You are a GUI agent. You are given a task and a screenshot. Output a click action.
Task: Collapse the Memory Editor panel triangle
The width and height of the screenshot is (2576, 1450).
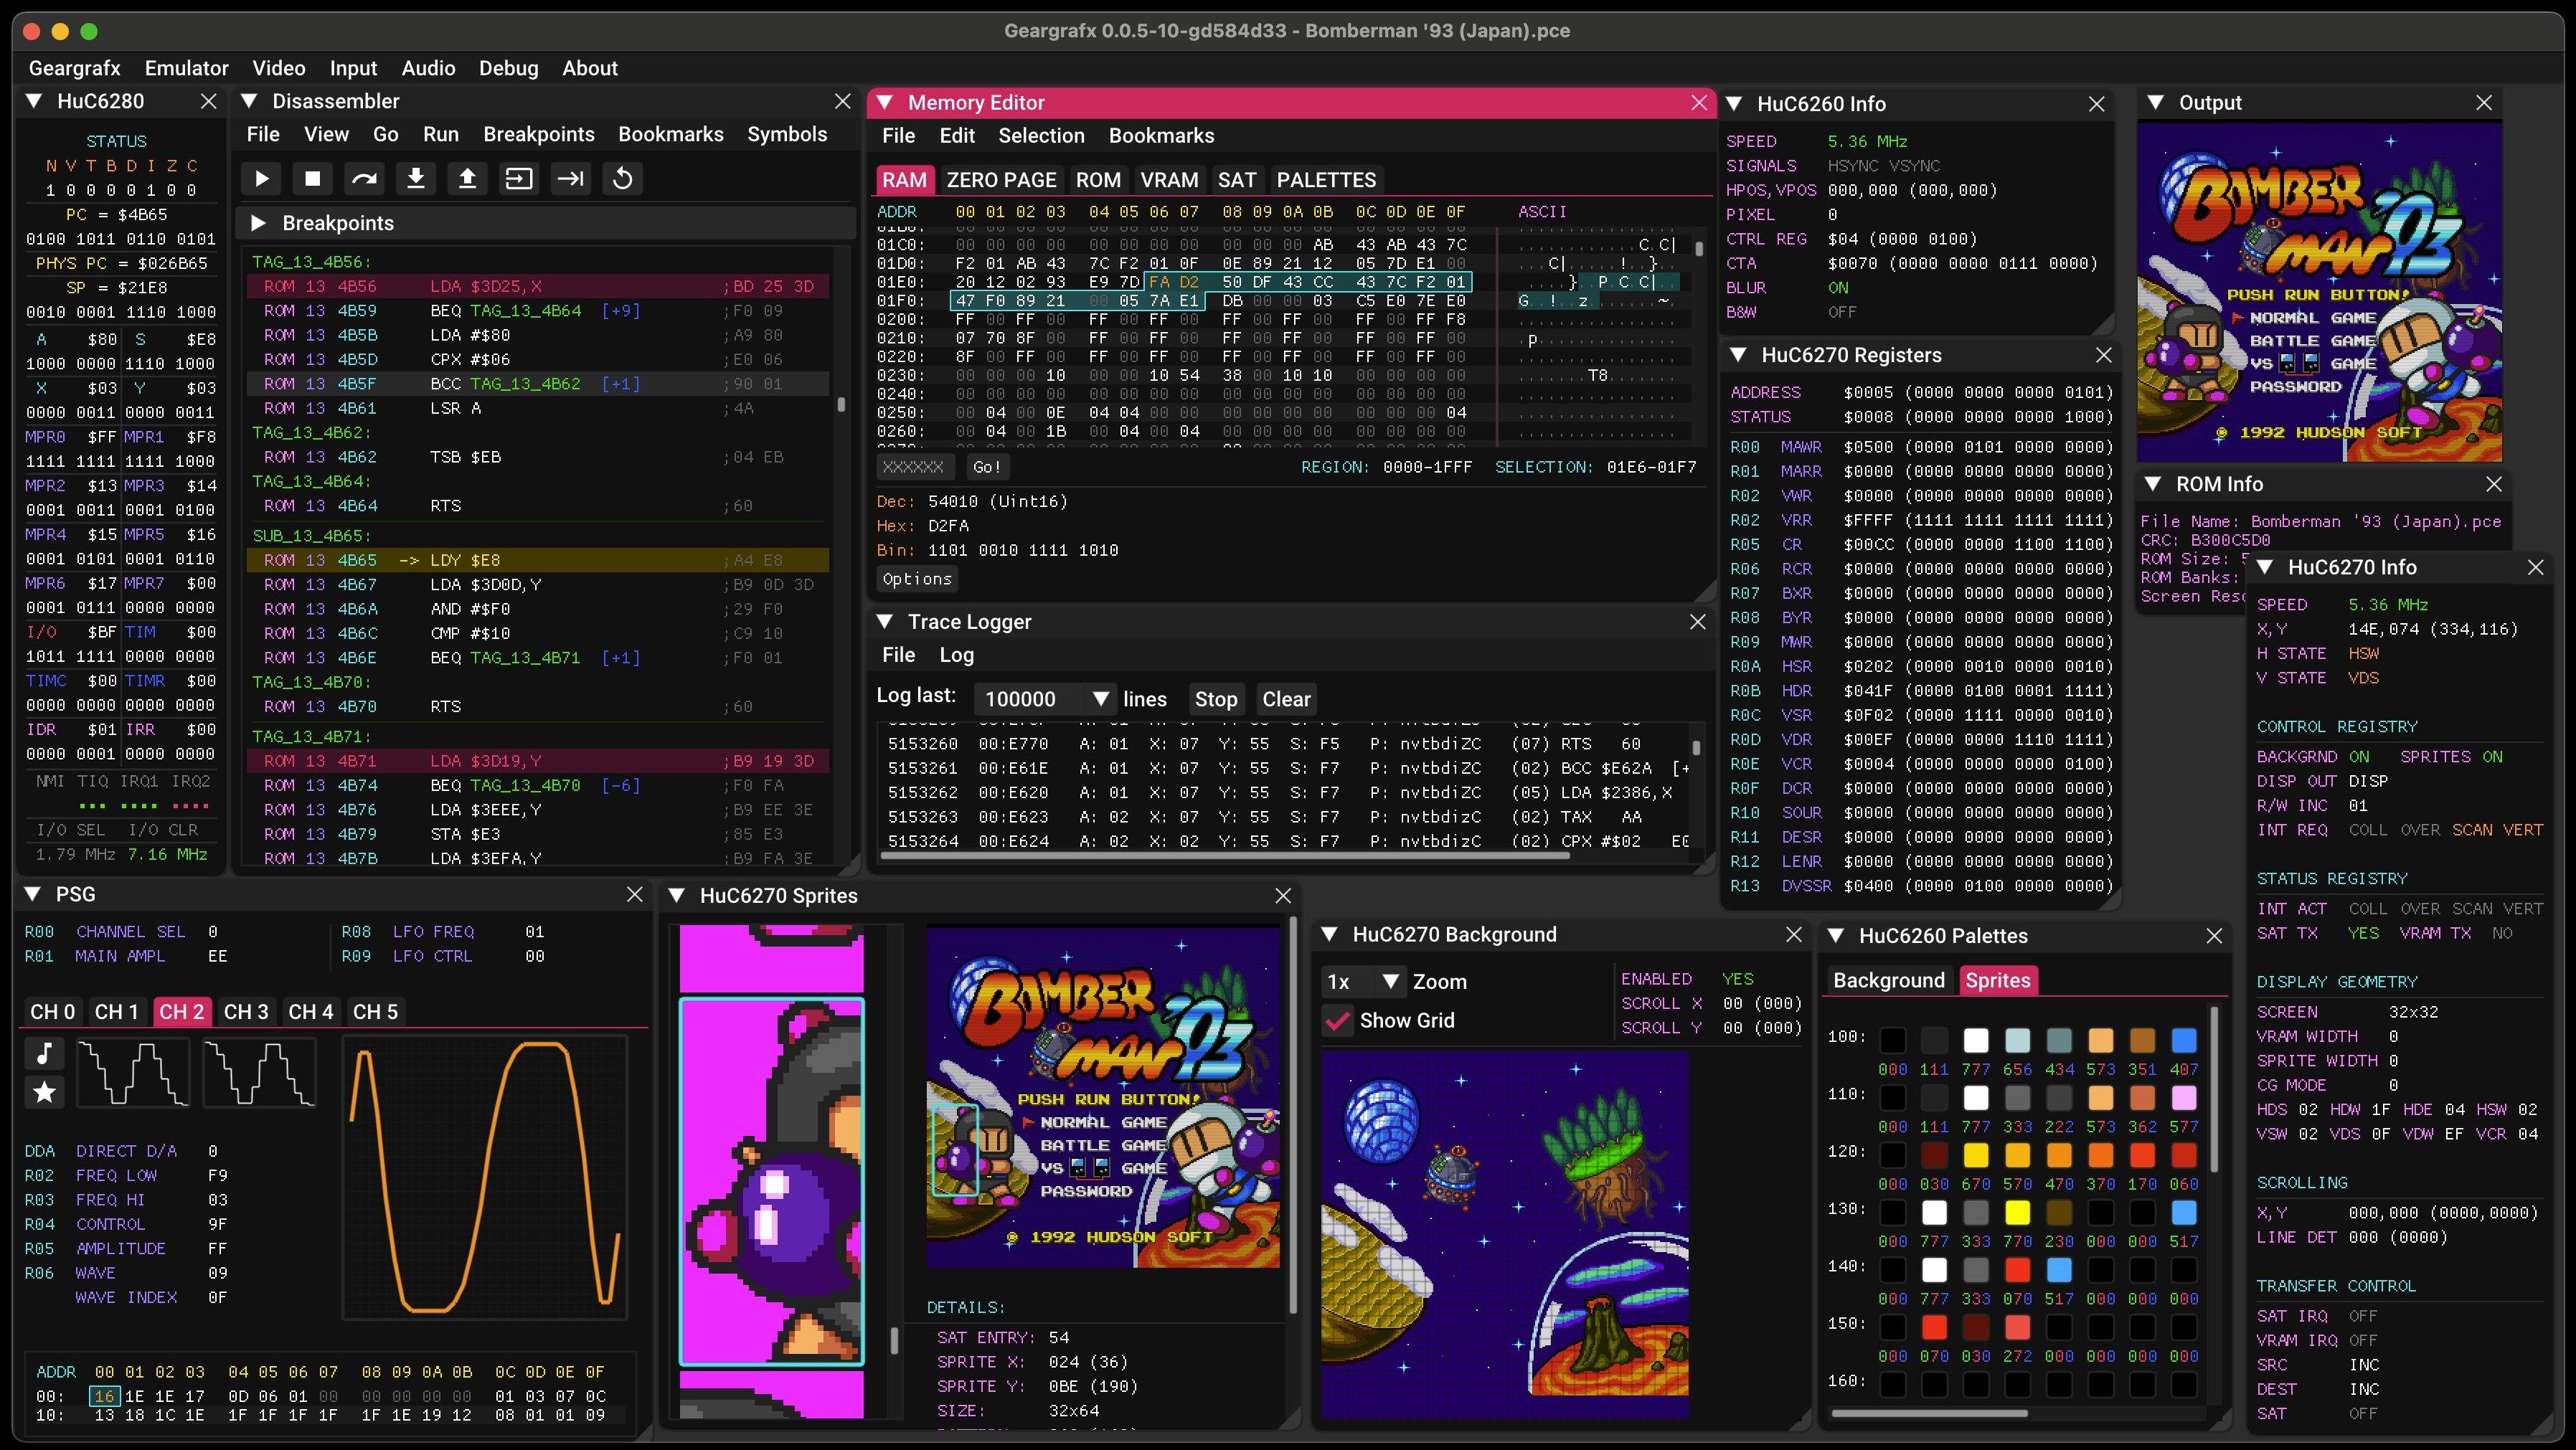click(884, 103)
